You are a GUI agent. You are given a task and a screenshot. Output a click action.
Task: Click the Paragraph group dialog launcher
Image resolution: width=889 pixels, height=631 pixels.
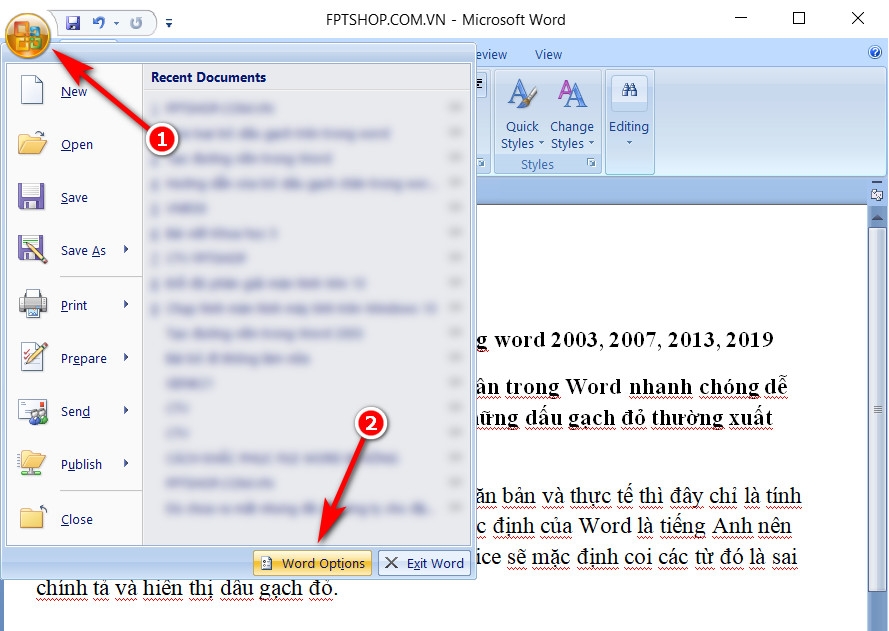[x=481, y=163]
